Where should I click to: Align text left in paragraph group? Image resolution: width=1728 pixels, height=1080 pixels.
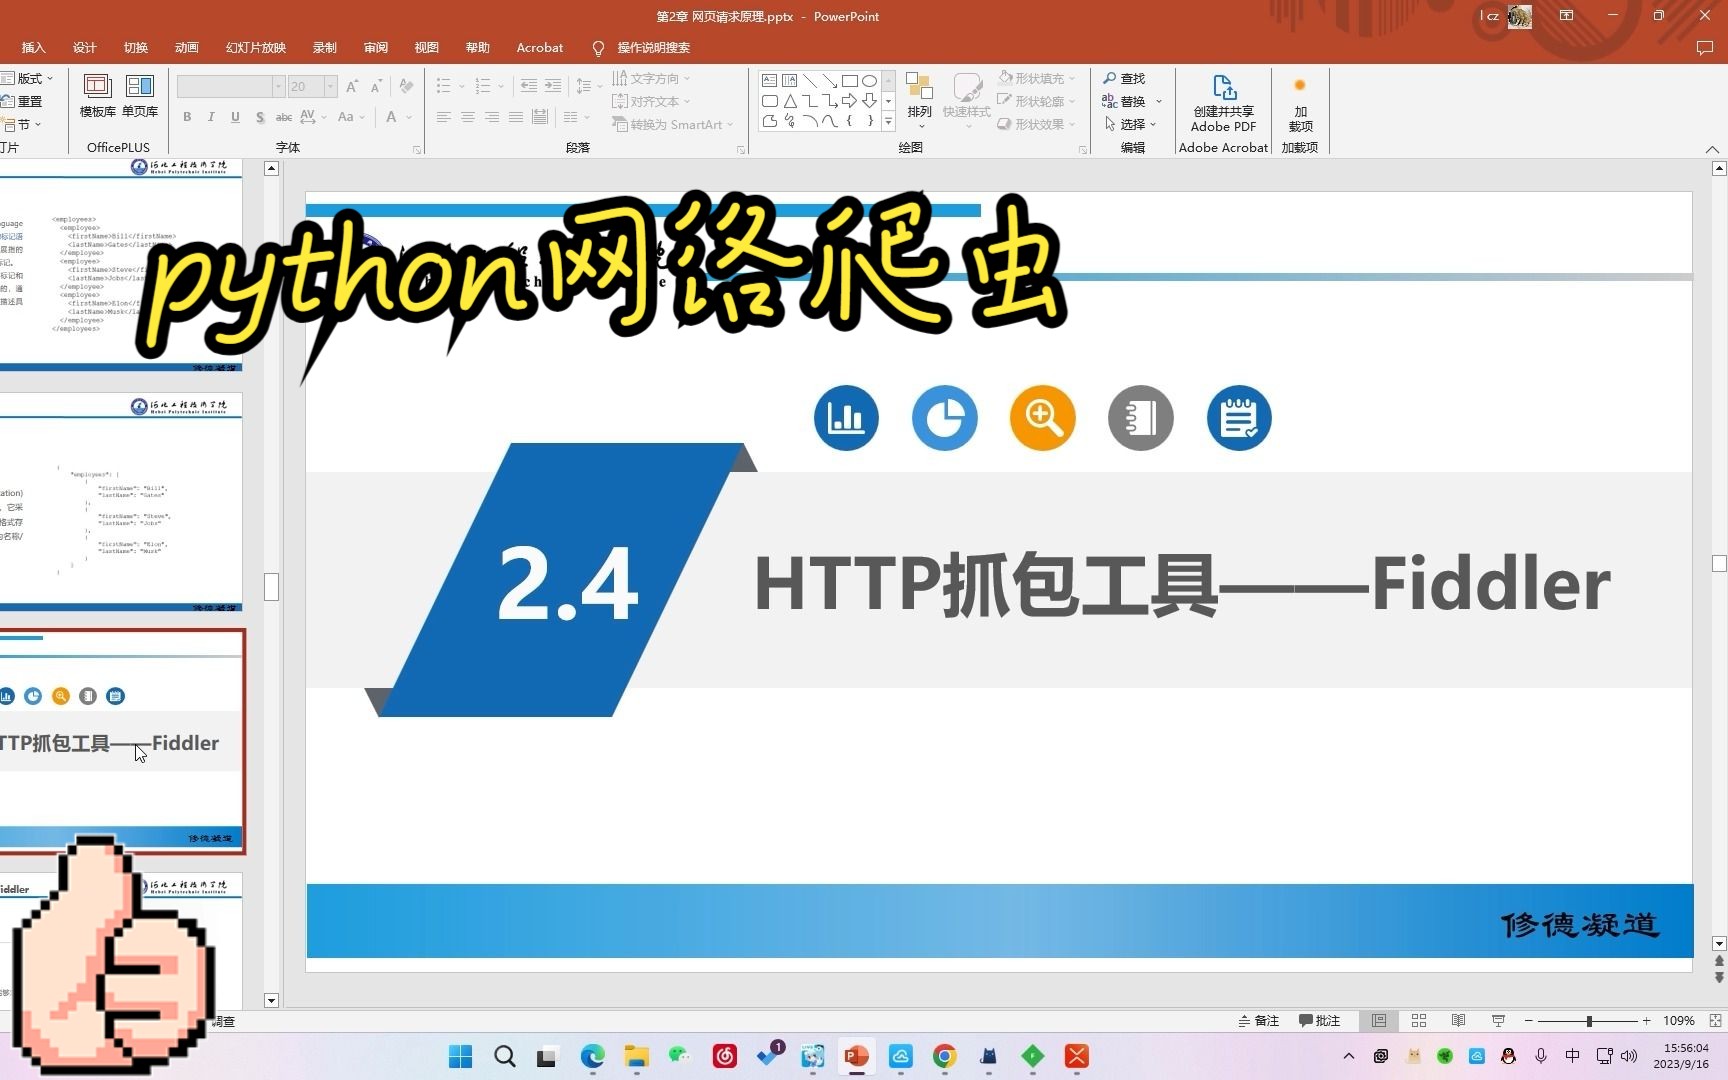444,117
